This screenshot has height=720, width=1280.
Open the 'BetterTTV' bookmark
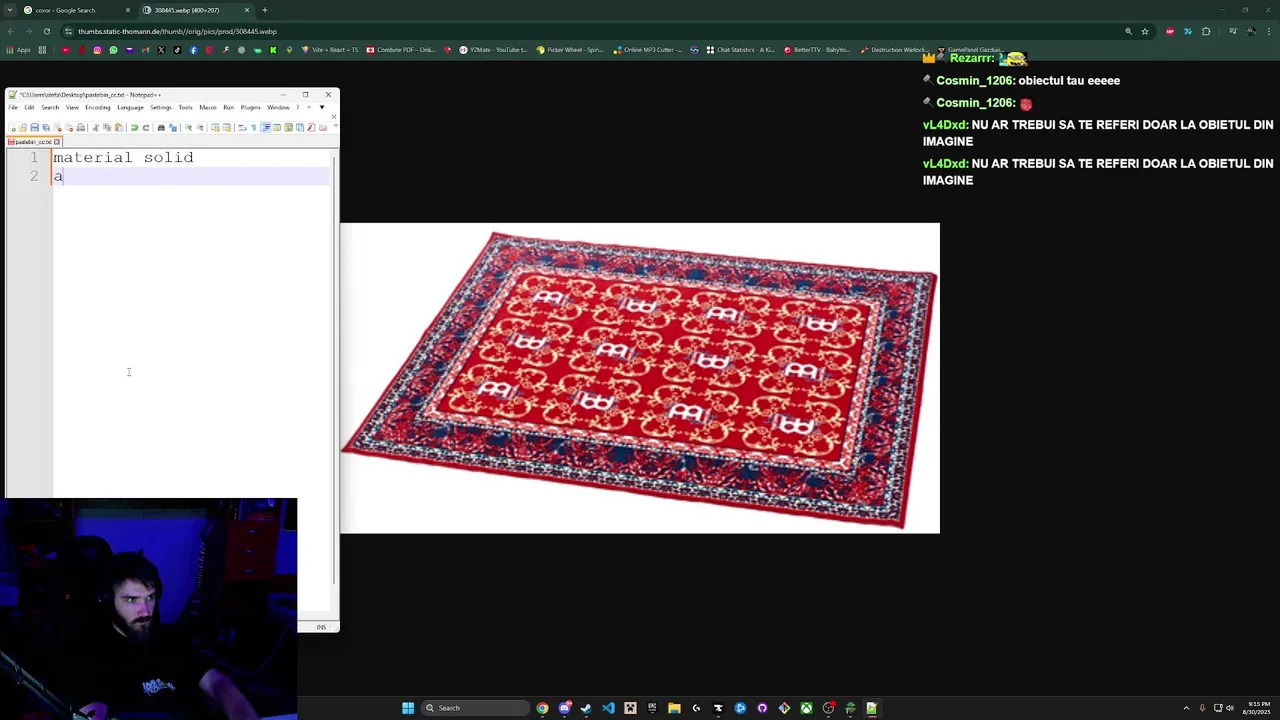pyautogui.click(x=817, y=50)
